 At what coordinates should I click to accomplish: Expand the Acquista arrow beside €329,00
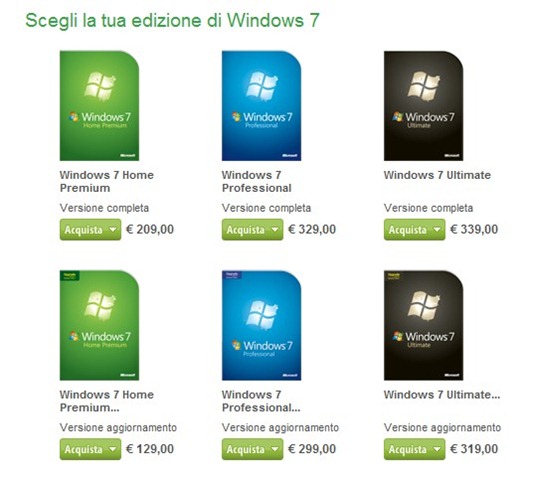(x=275, y=230)
